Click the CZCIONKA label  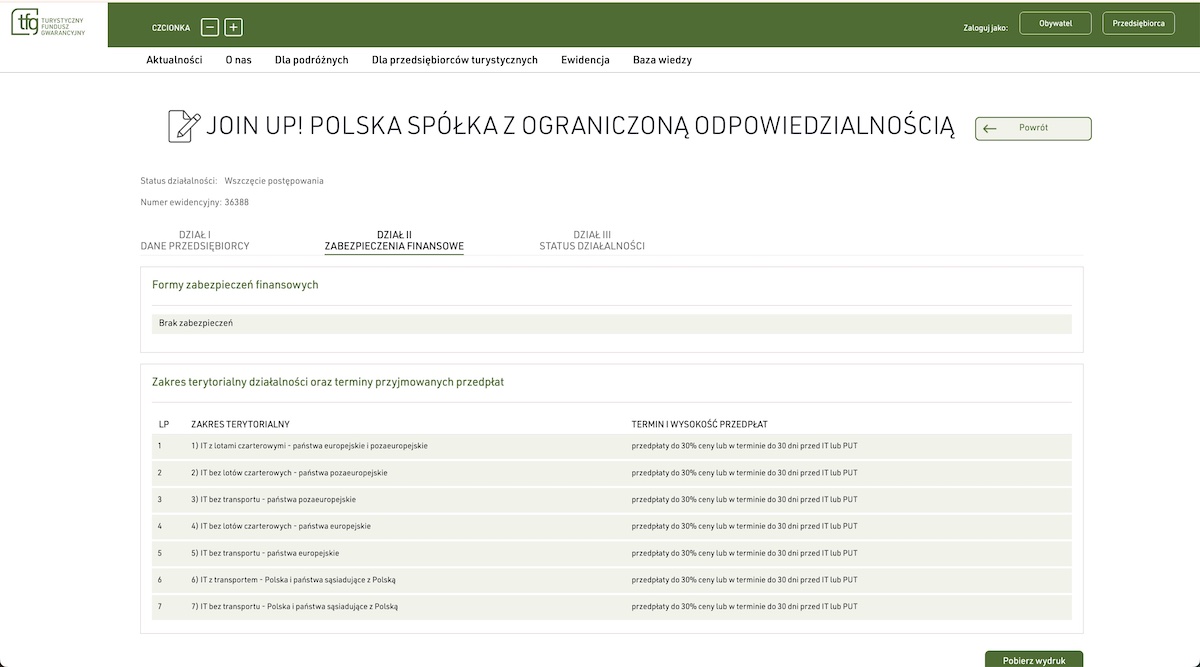pyautogui.click(x=171, y=28)
